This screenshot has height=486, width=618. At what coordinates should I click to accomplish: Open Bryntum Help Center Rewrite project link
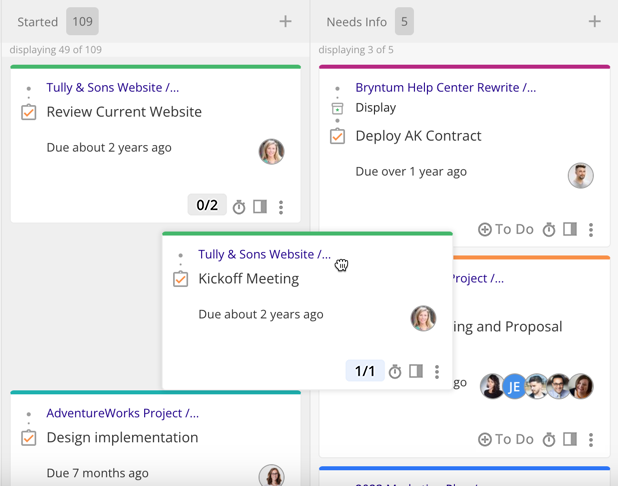click(x=446, y=88)
